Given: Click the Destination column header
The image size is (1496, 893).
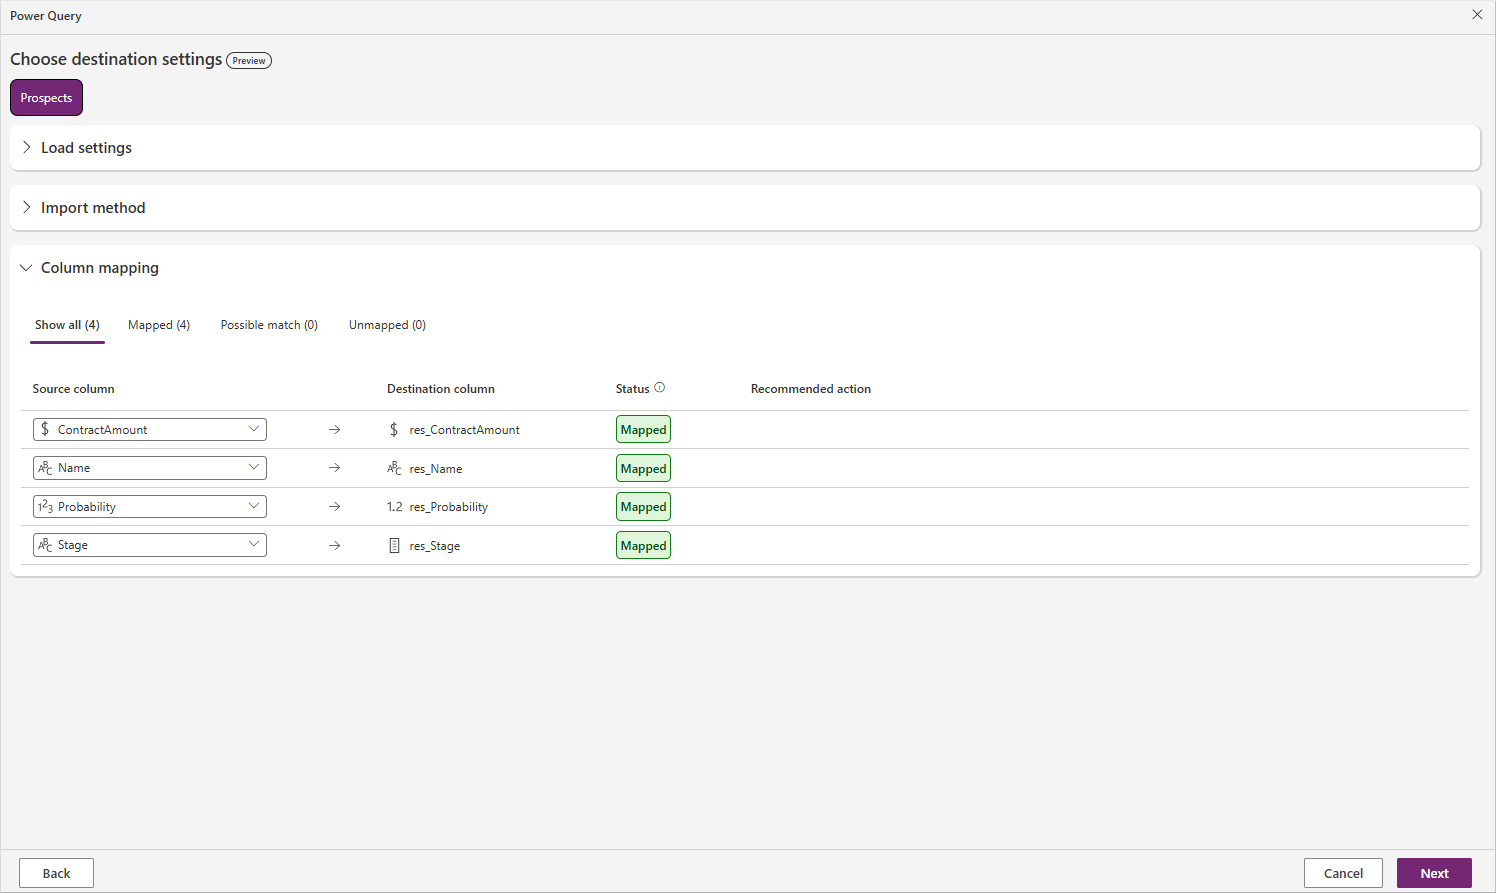Looking at the screenshot, I should click(x=441, y=389).
